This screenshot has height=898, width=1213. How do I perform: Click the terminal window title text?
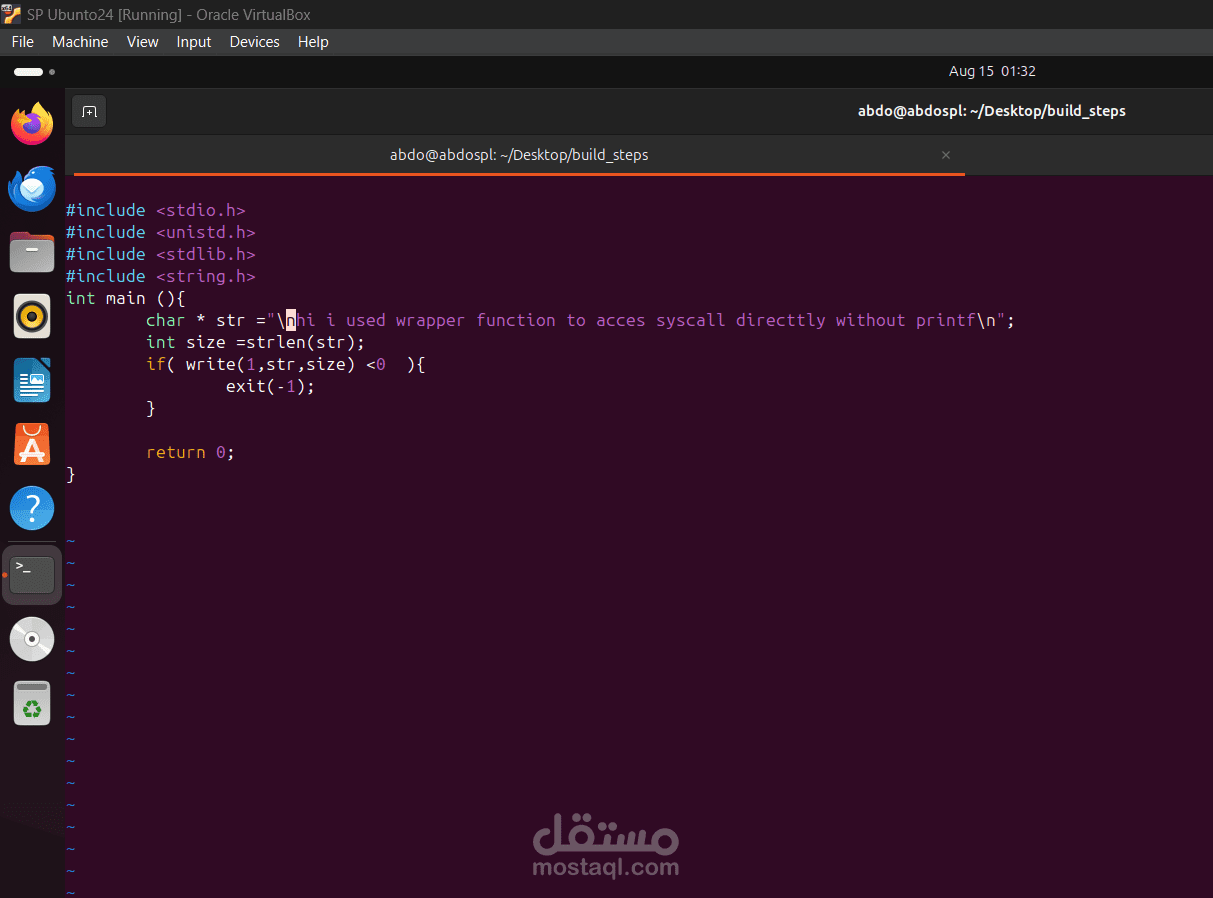[991, 111]
